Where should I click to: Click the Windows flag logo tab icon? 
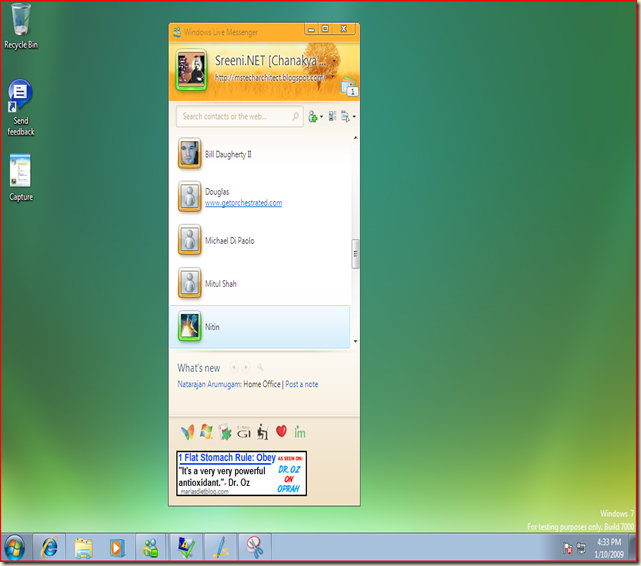pos(206,432)
